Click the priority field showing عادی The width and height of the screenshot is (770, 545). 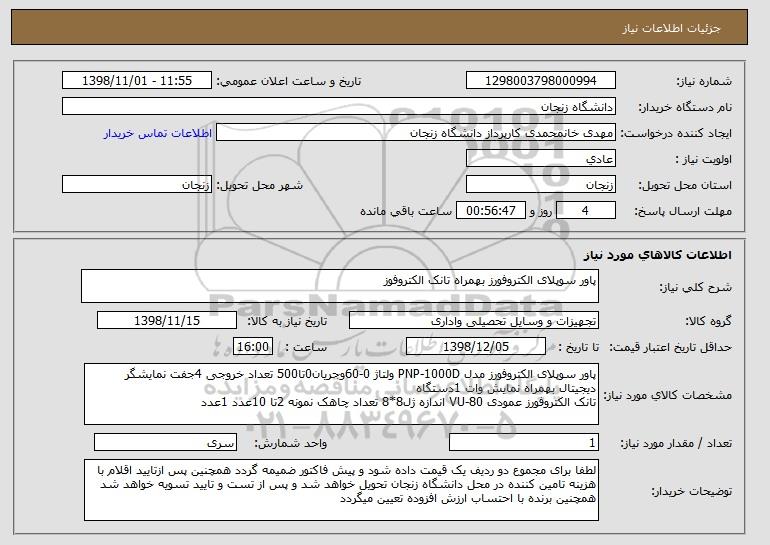tap(541, 159)
